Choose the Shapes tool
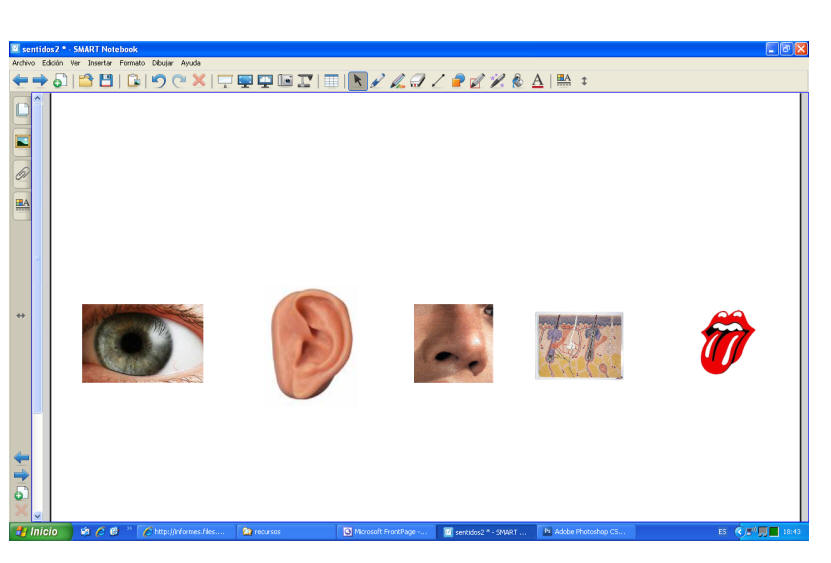 coord(457,81)
